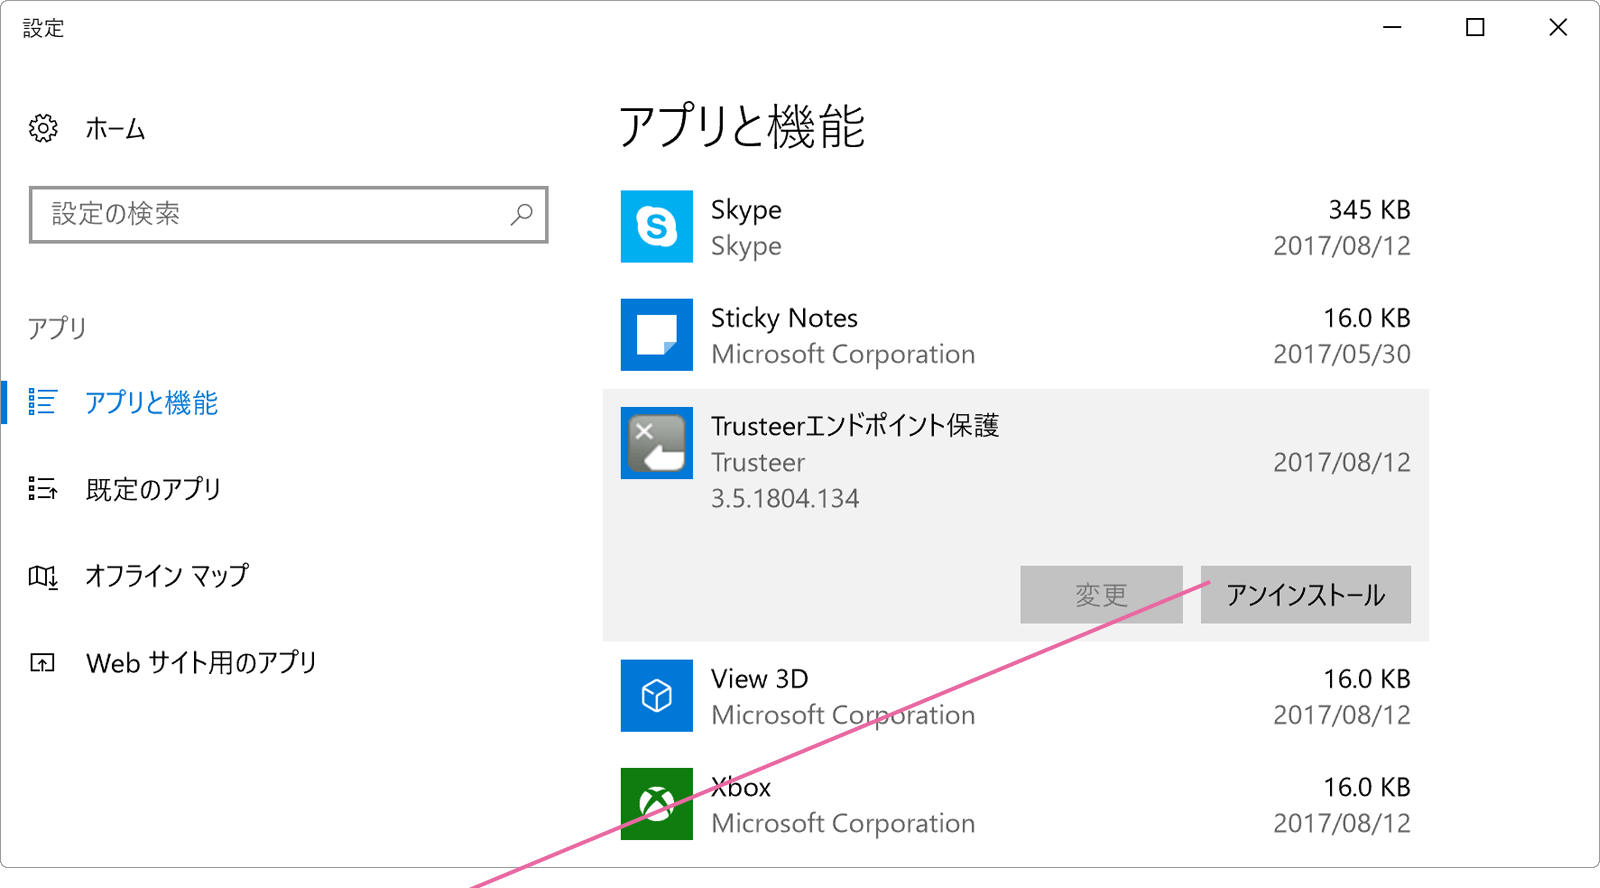Click the offline map icon
This screenshot has width=1600, height=888.
click(x=43, y=576)
